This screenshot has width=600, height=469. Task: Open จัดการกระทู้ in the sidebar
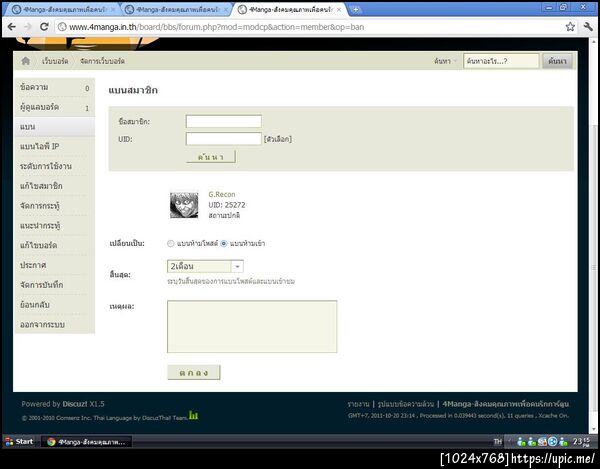click(54, 206)
